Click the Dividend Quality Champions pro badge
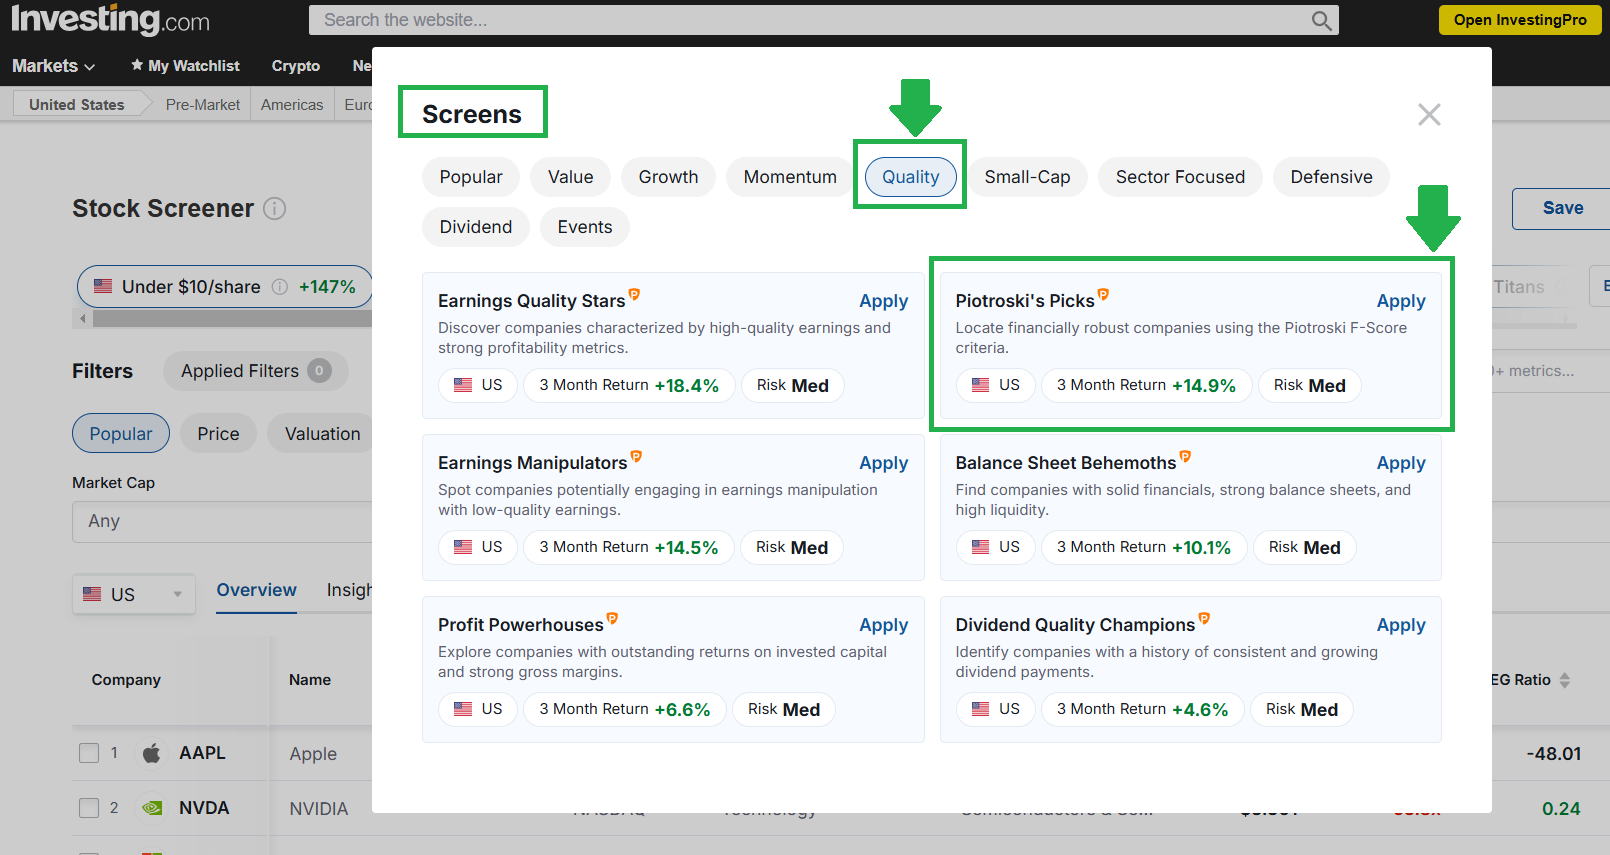Screen dimensions: 1610x855 pos(1204,618)
